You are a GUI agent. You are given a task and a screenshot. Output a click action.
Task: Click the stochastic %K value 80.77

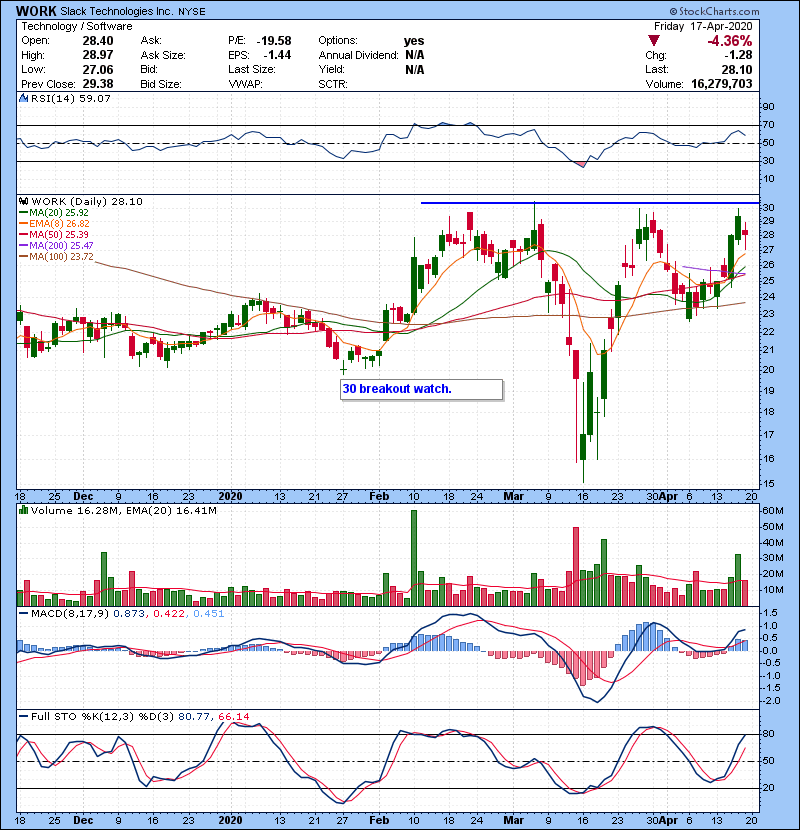[x=193, y=717]
